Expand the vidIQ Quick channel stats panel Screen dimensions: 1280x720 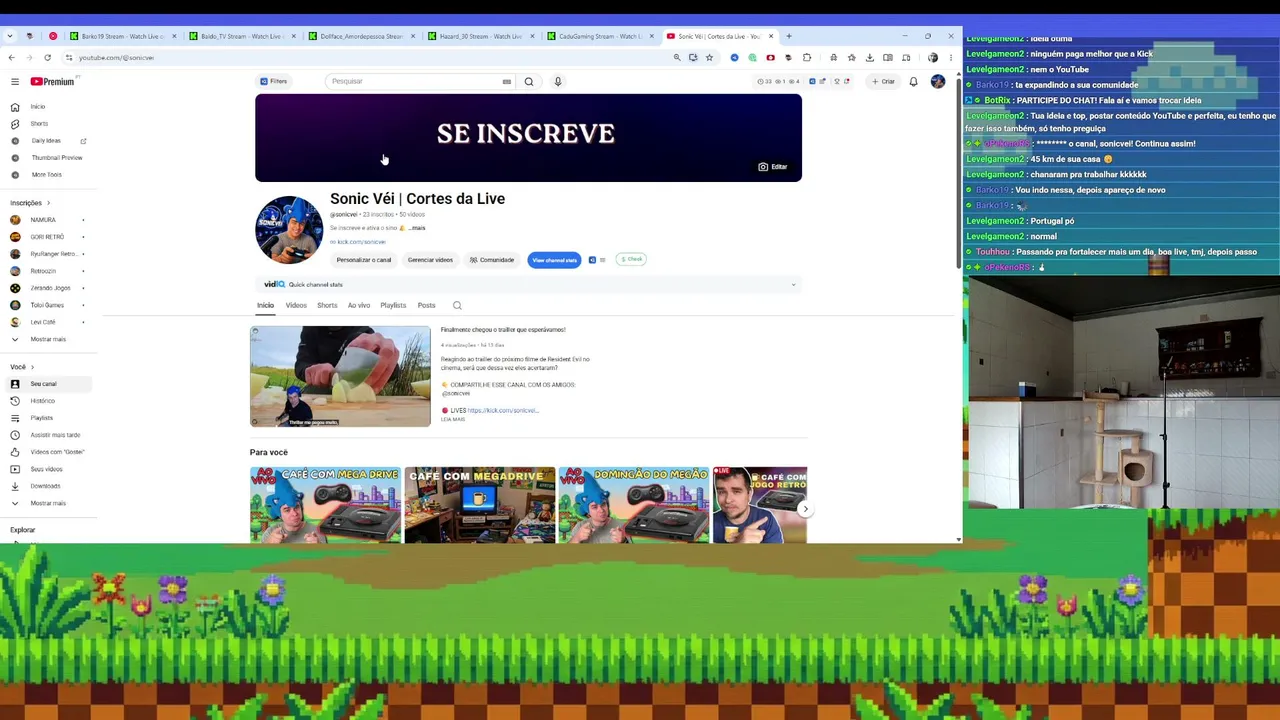tap(793, 285)
